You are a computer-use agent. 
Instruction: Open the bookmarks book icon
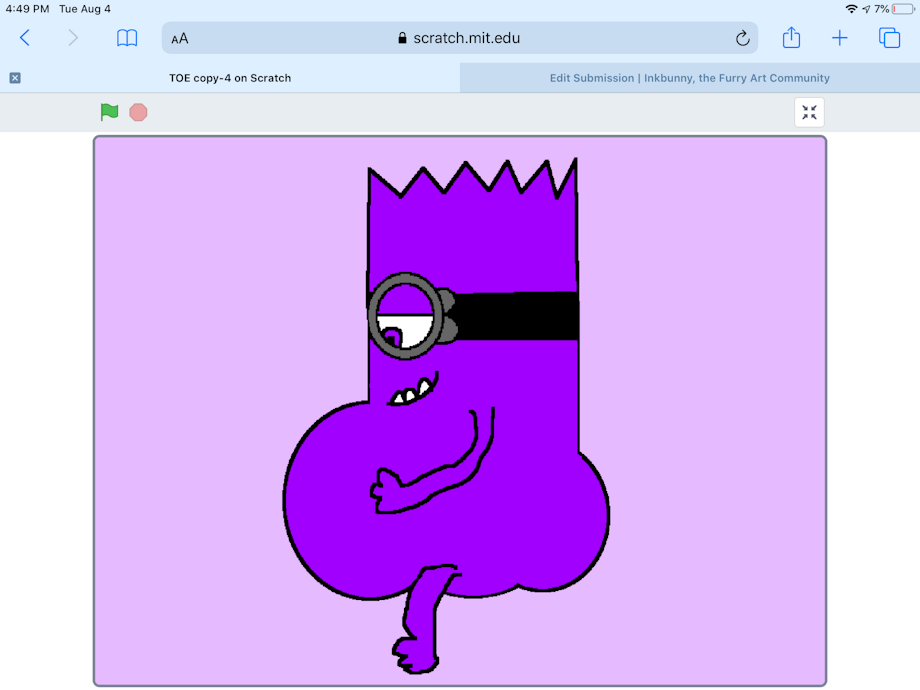(127, 38)
